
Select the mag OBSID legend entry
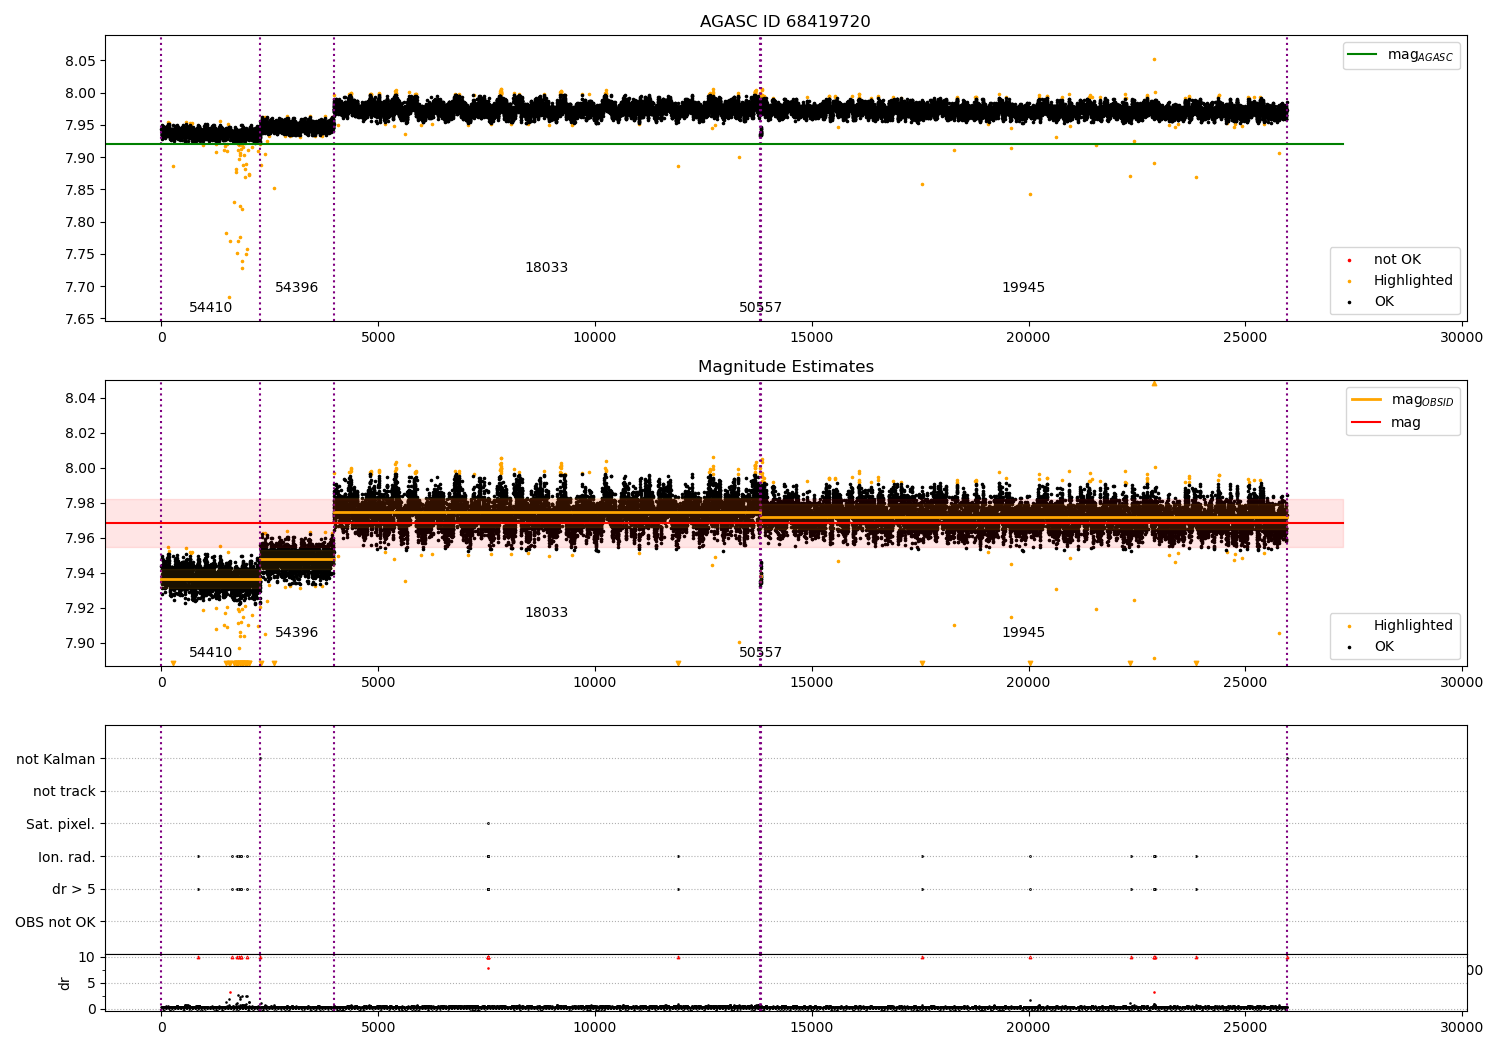click(1403, 400)
